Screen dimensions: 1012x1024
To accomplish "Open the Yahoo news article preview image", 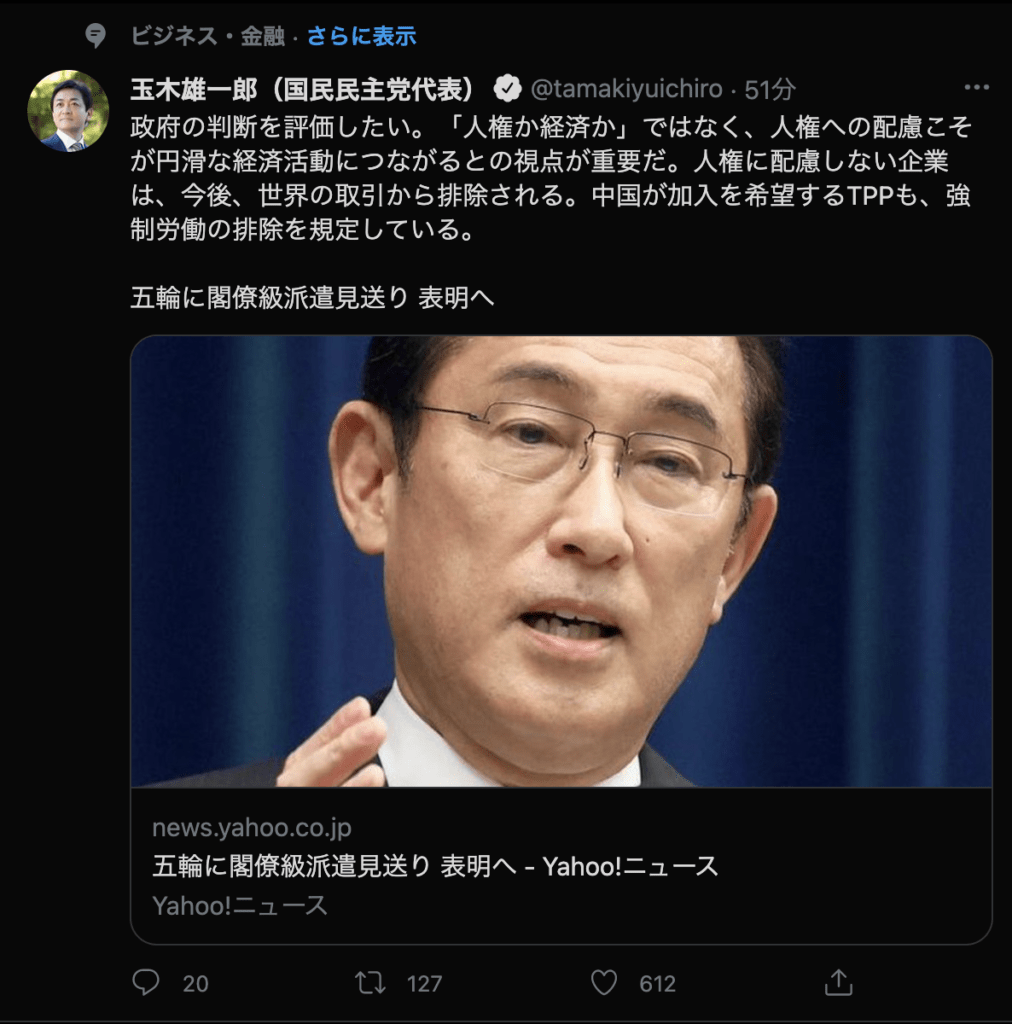I will pyautogui.click(x=561, y=562).
